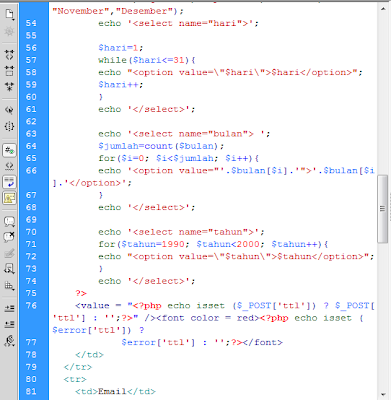Click the vertical scrollbar thumb
The image size is (391, 400).
(383, 209)
